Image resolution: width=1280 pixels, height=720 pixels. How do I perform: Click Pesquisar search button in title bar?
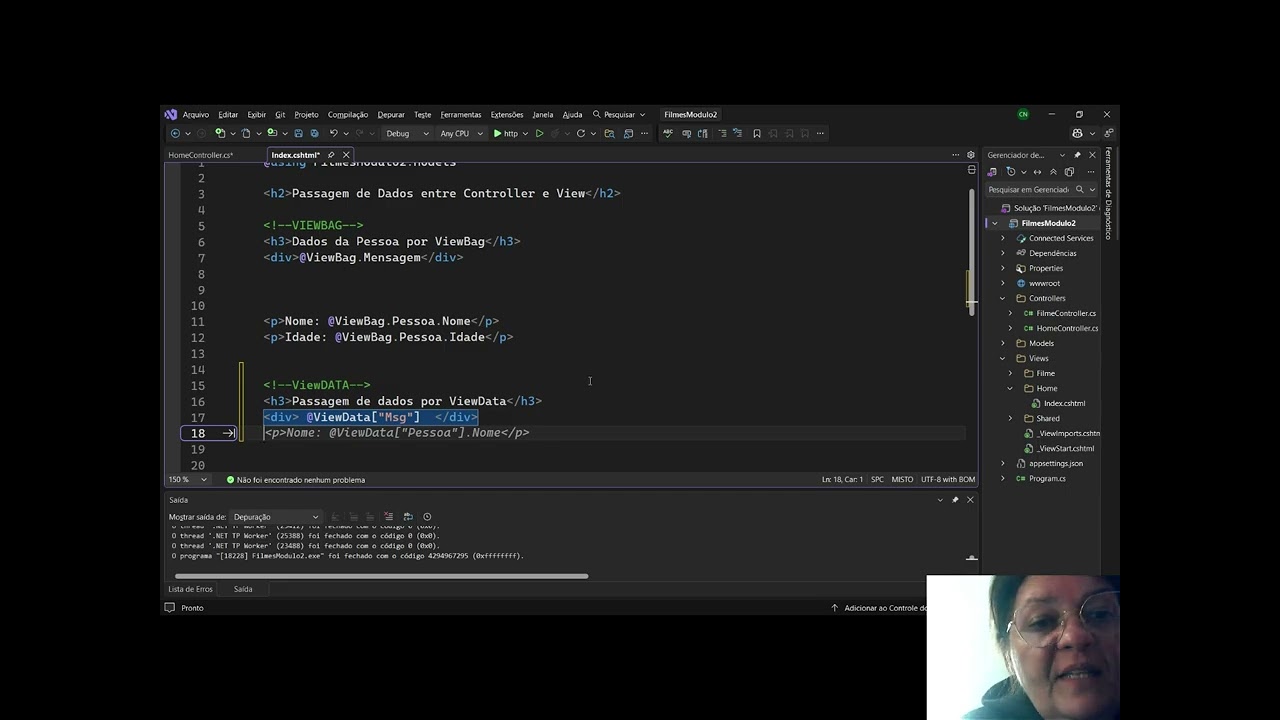[619, 114]
